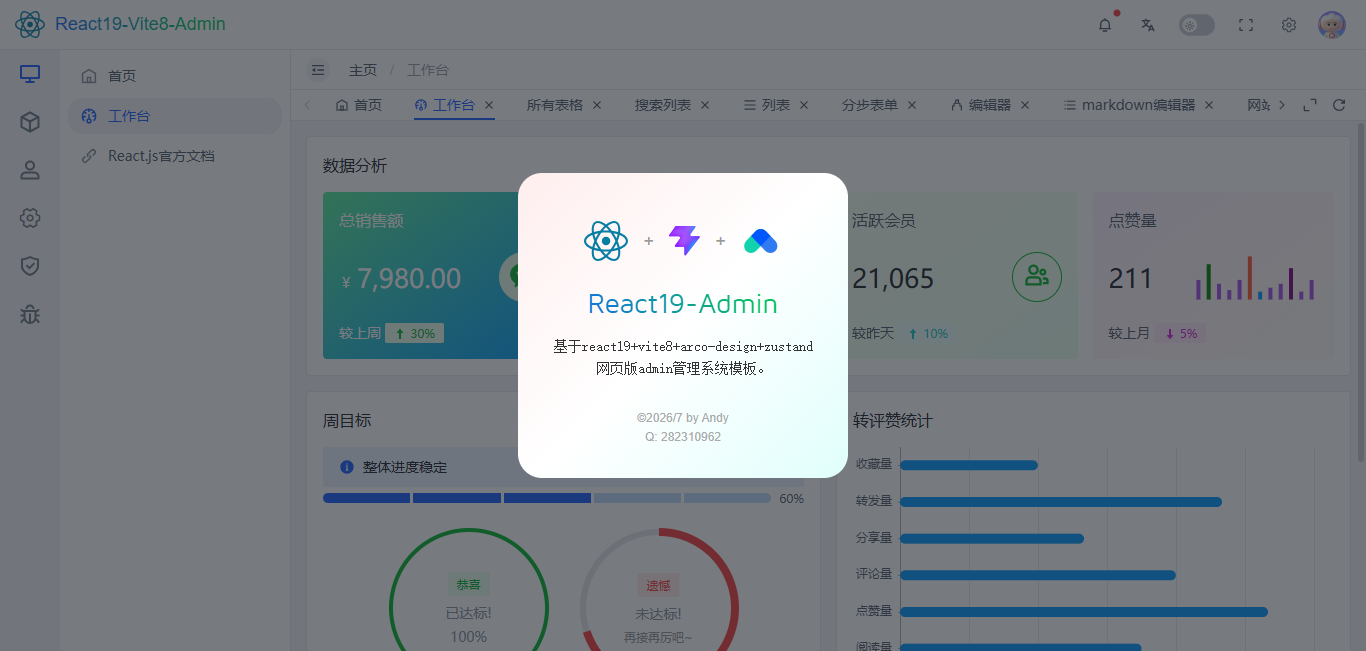
Task: Close the 所有表格 tab
Action: 597,105
